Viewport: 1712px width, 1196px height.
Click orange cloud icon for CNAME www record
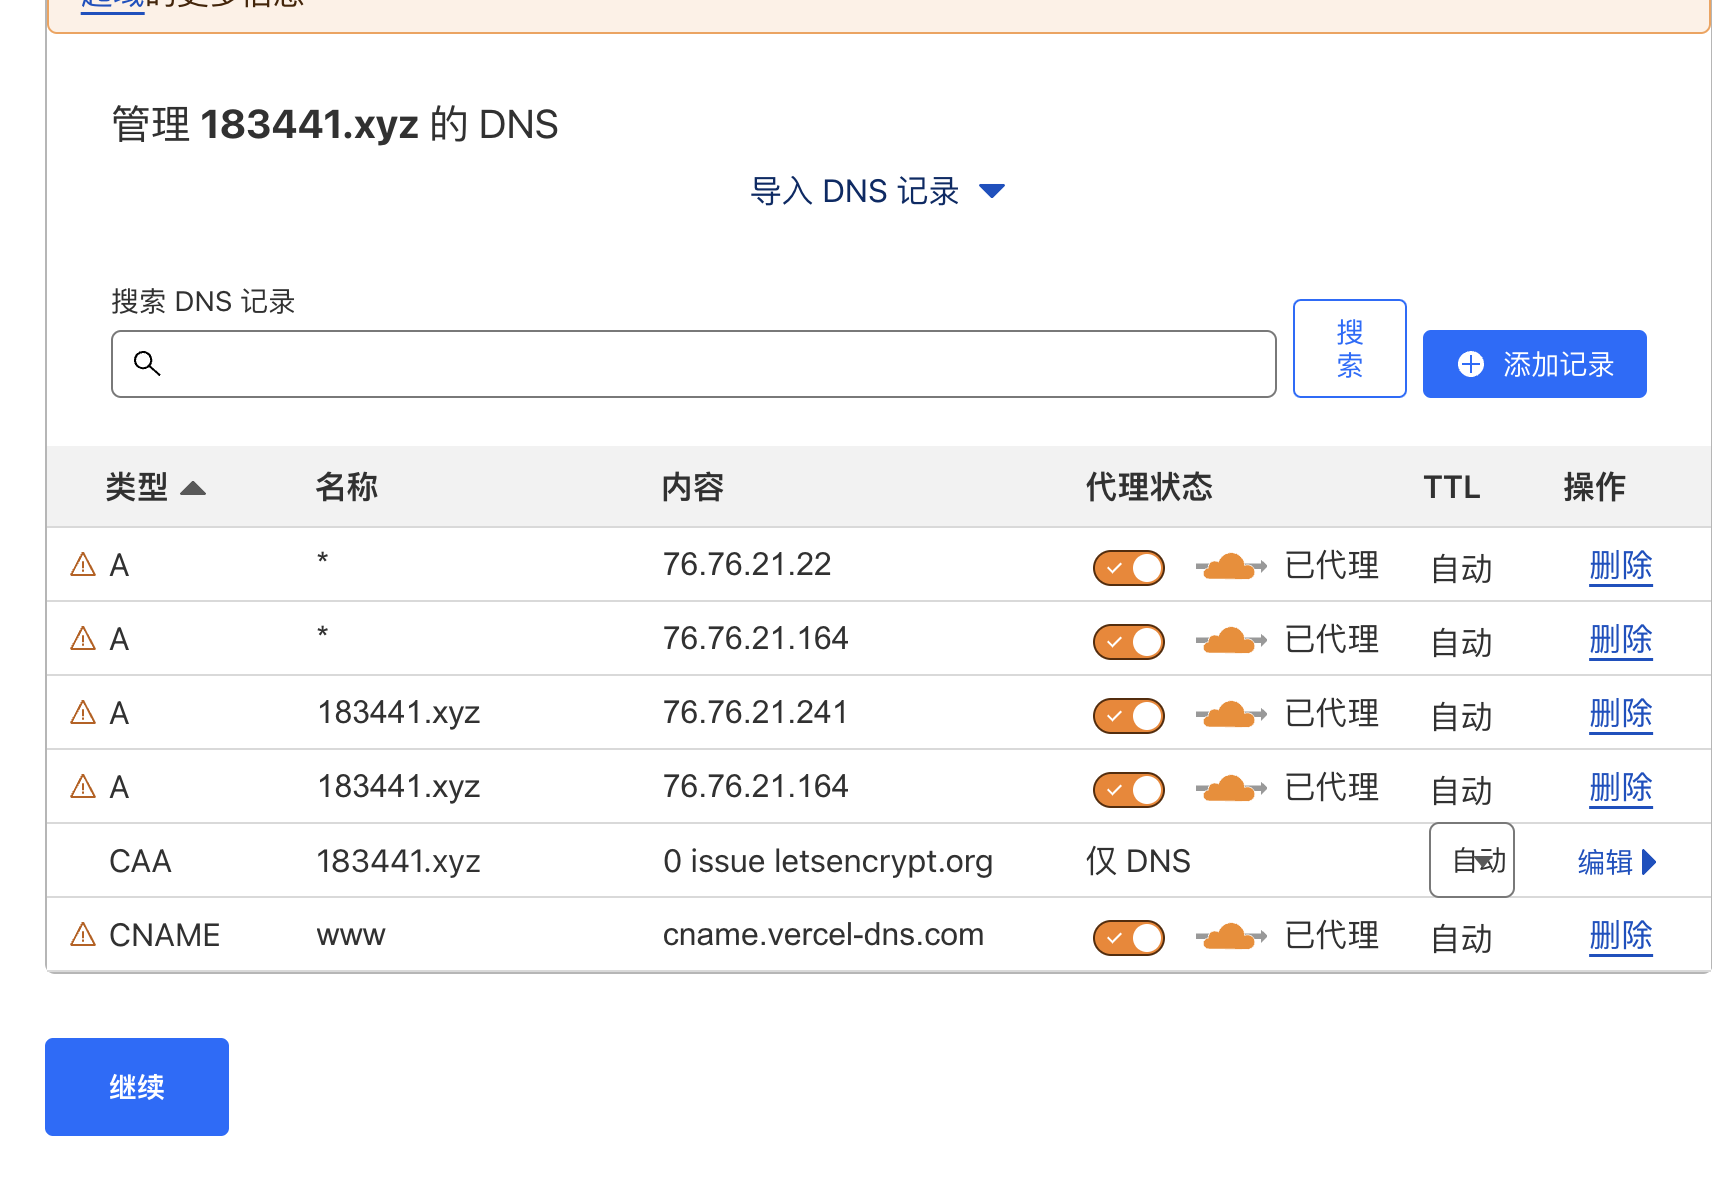(1231, 937)
